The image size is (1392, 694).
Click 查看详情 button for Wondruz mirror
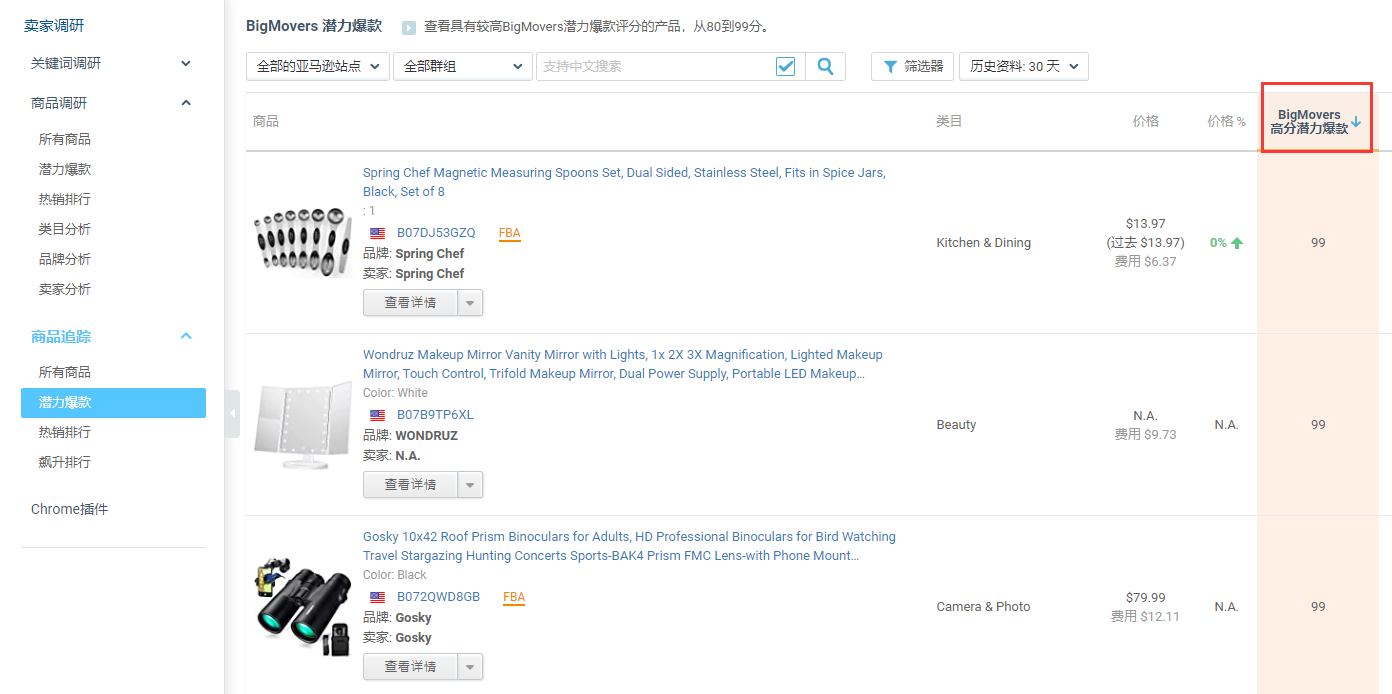[410, 485]
